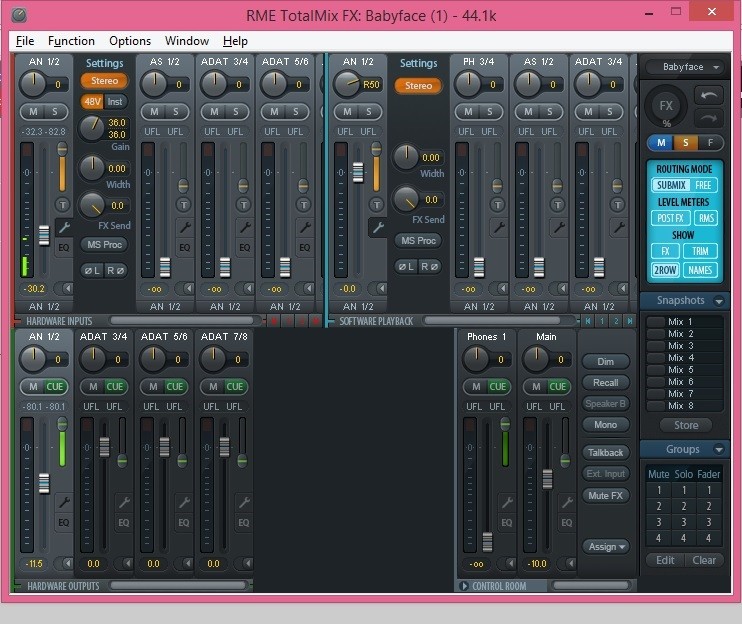Select Mute group 2 in Groups
The width and height of the screenshot is (742, 624).
[658, 506]
